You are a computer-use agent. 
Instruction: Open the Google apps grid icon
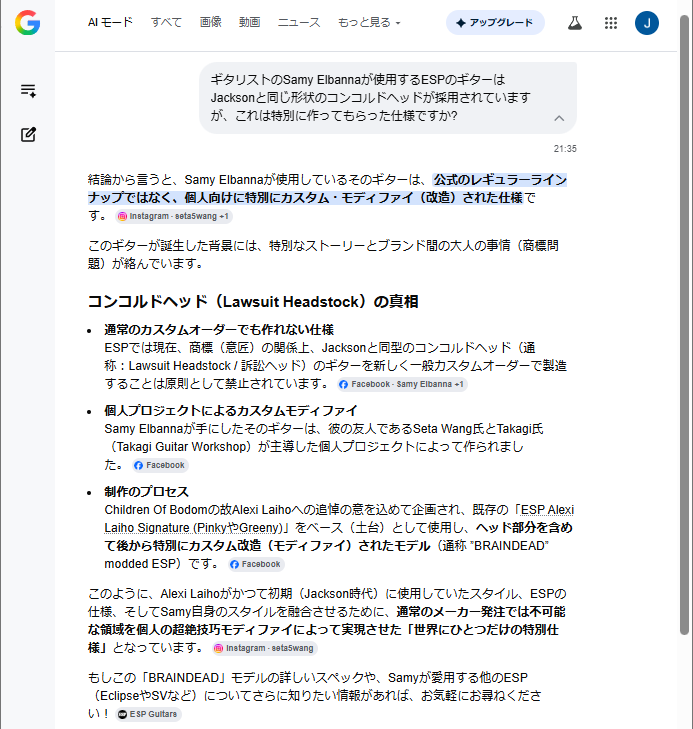point(611,23)
